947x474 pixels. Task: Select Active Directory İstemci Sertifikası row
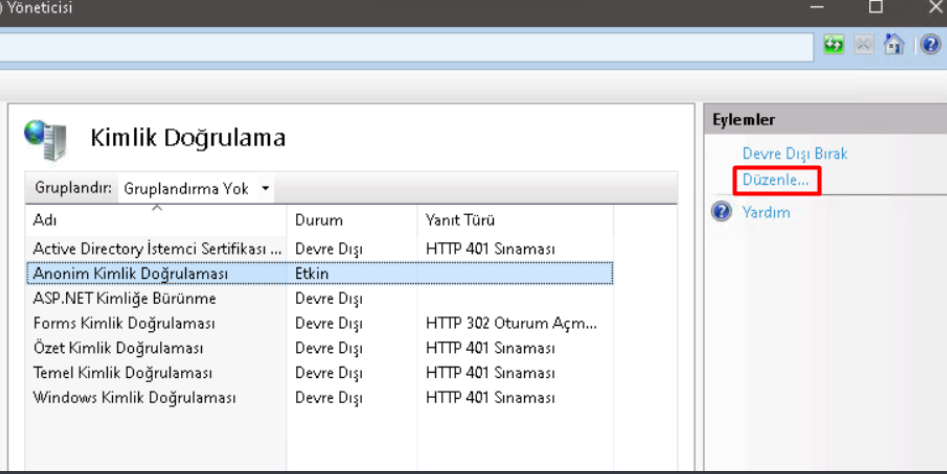tap(320, 249)
